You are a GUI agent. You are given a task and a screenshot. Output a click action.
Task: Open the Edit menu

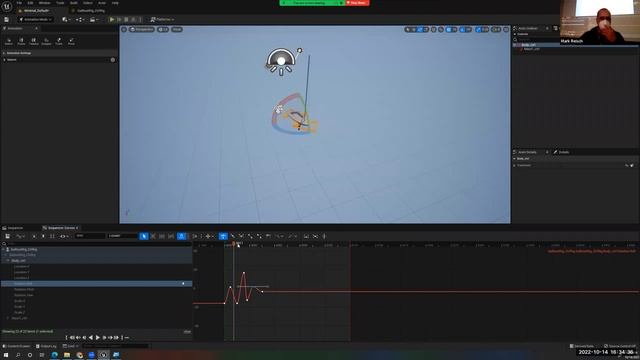click(30, 3)
